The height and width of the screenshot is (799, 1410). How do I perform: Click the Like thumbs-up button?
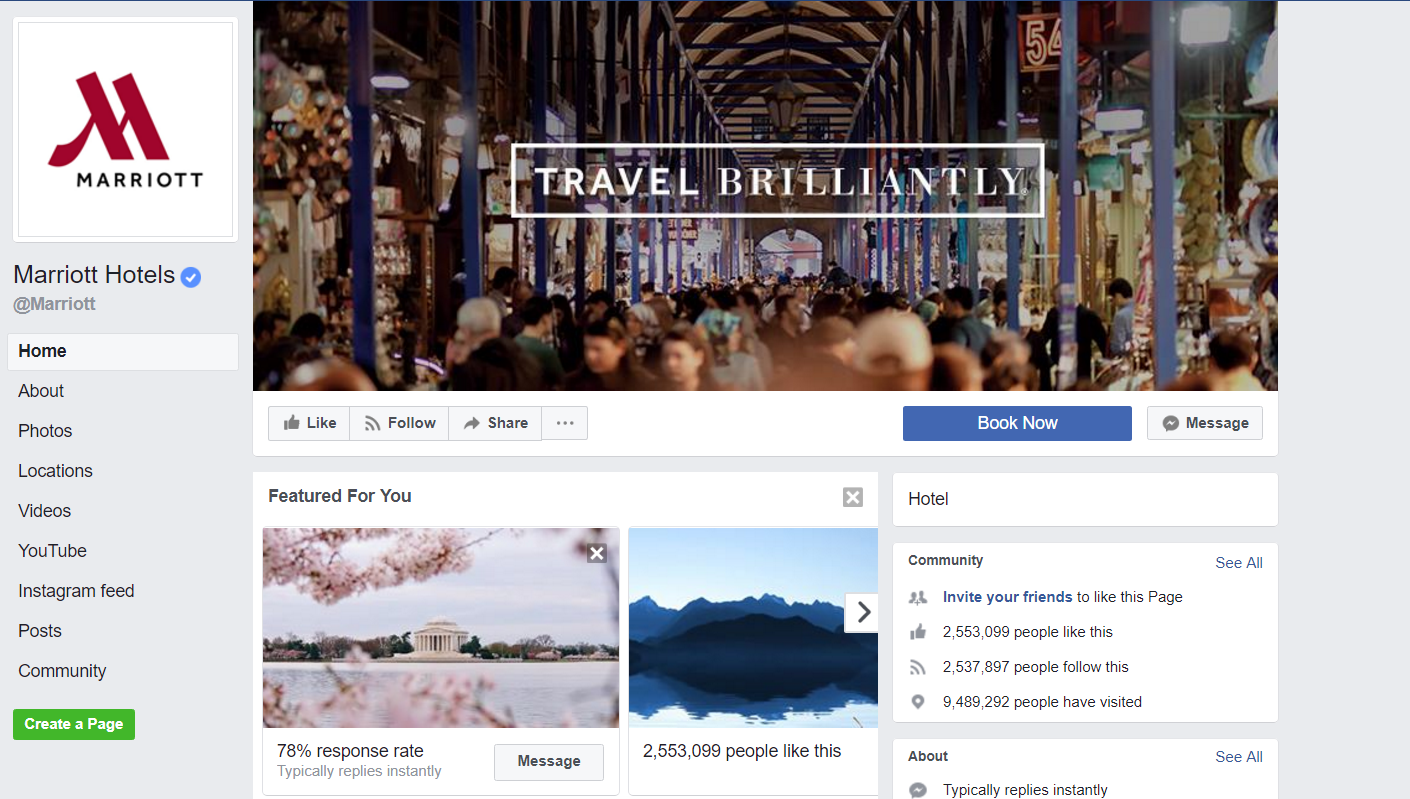tap(309, 423)
